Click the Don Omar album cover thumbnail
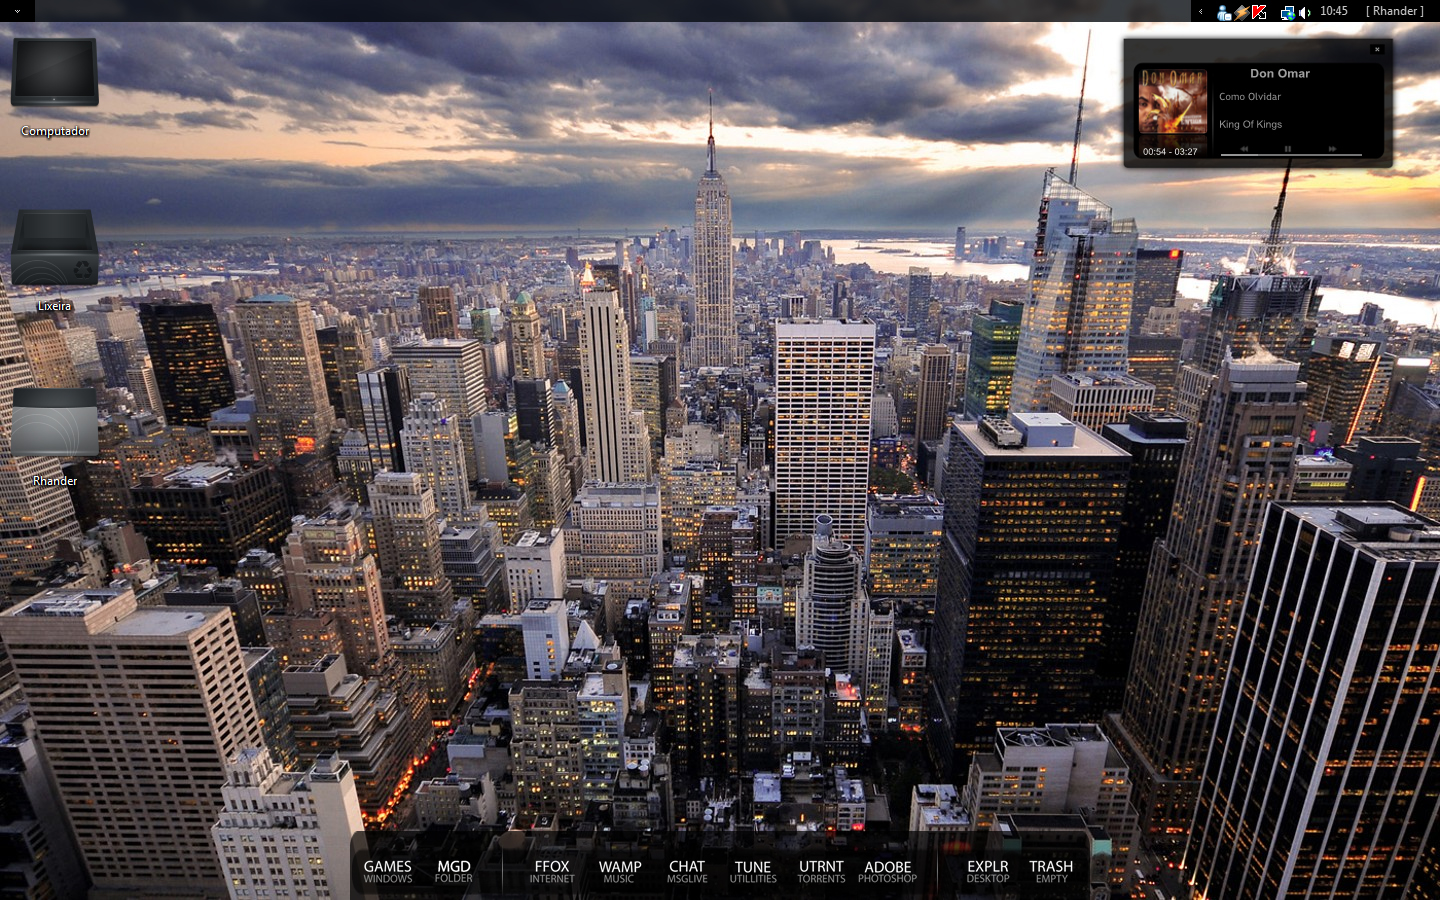This screenshot has height=900, width=1440. [1173, 102]
